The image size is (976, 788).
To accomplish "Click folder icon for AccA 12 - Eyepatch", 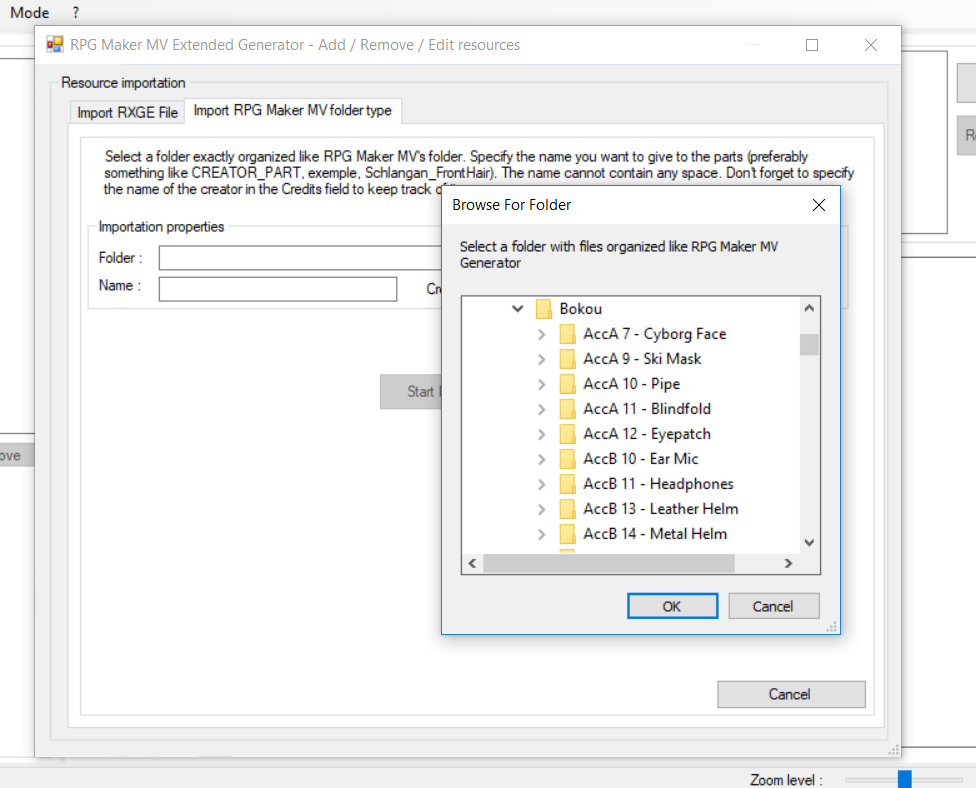I will click(x=567, y=434).
